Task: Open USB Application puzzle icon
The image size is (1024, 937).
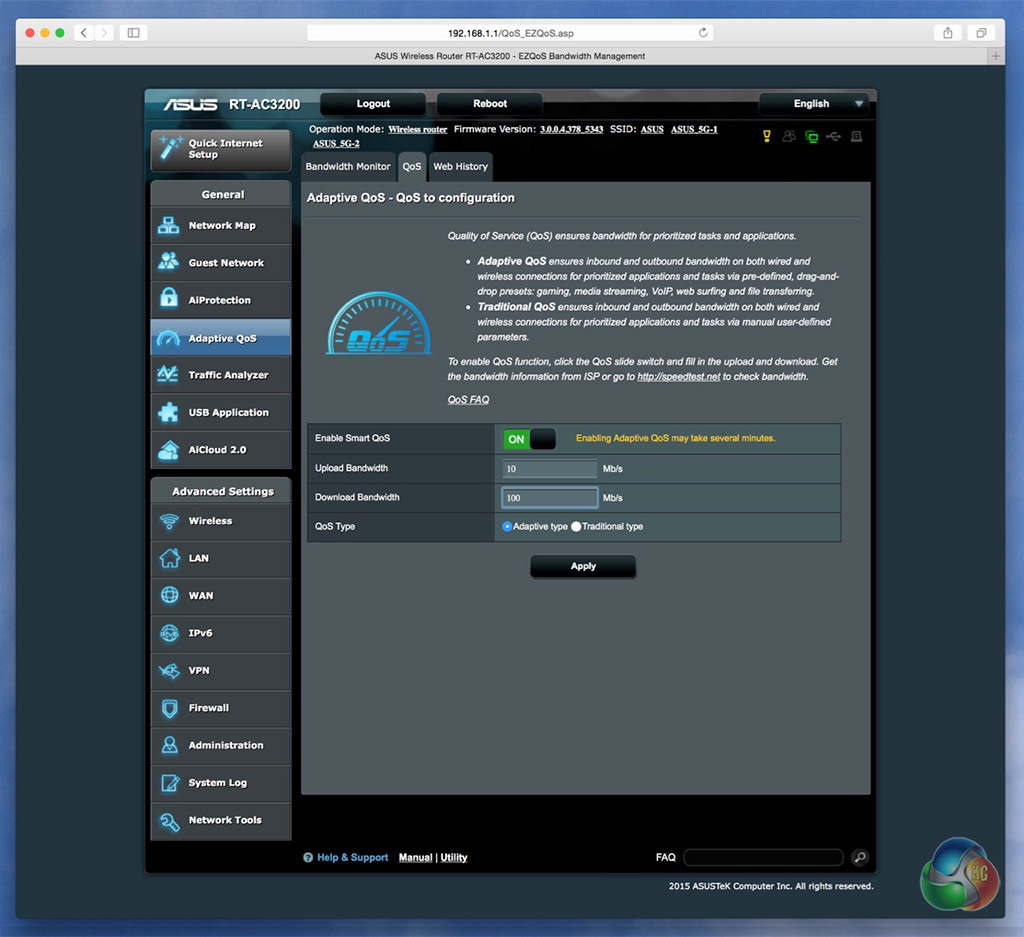Action: tap(168, 412)
